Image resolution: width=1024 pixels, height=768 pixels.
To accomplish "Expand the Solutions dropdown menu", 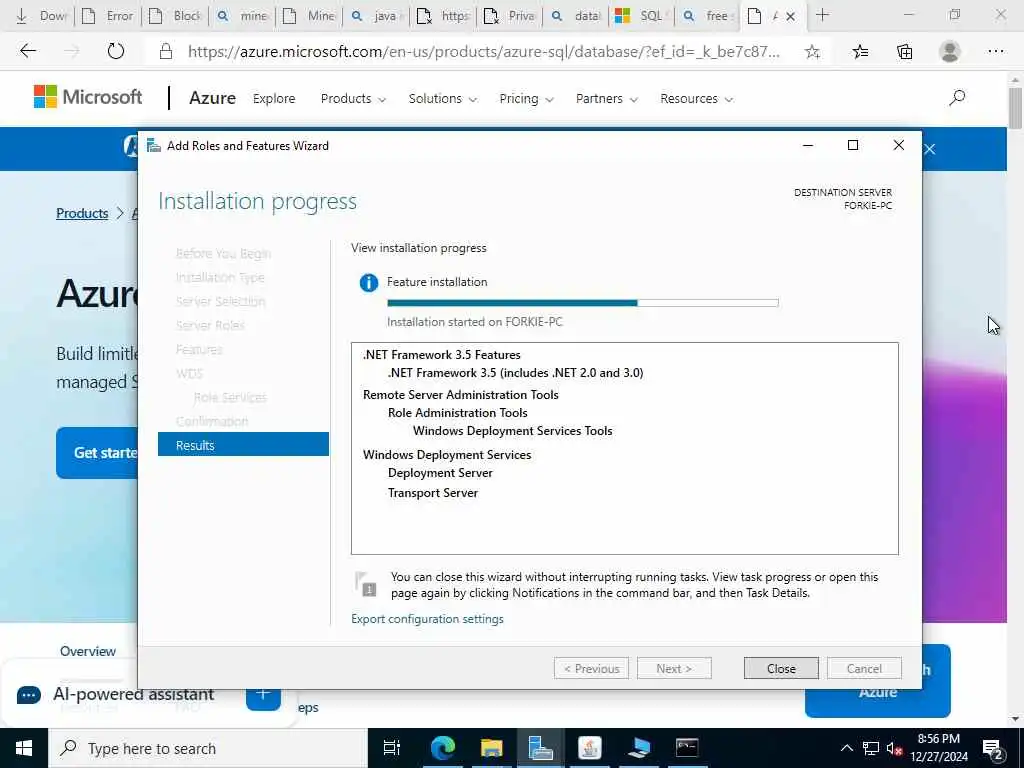I will click(443, 99).
